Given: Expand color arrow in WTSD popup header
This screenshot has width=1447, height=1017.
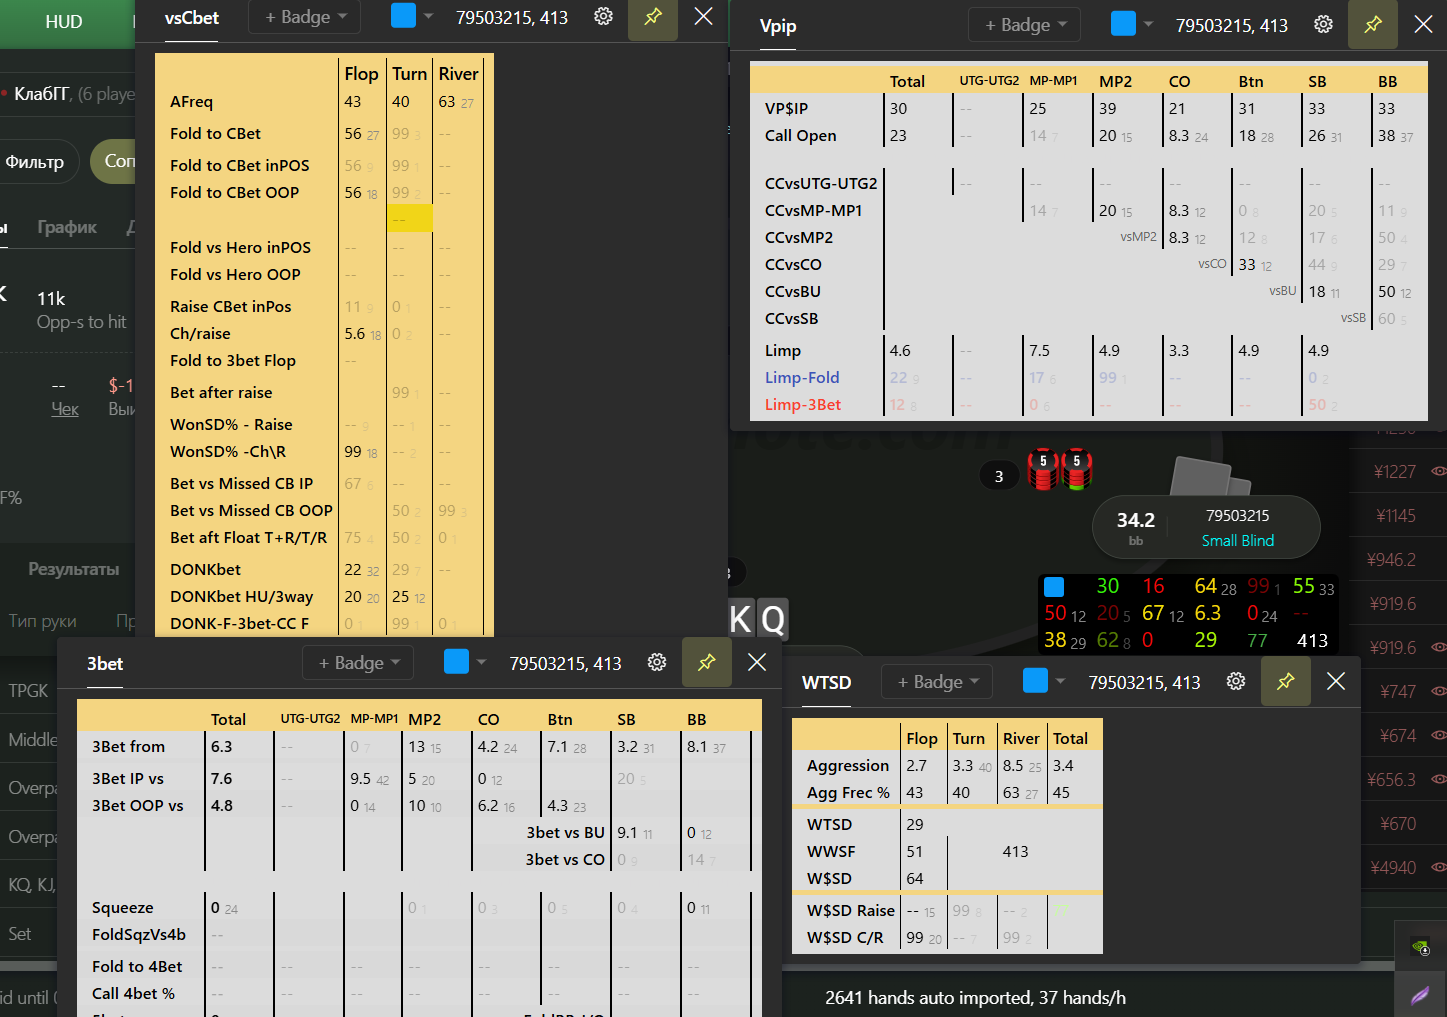Looking at the screenshot, I should point(1060,681).
